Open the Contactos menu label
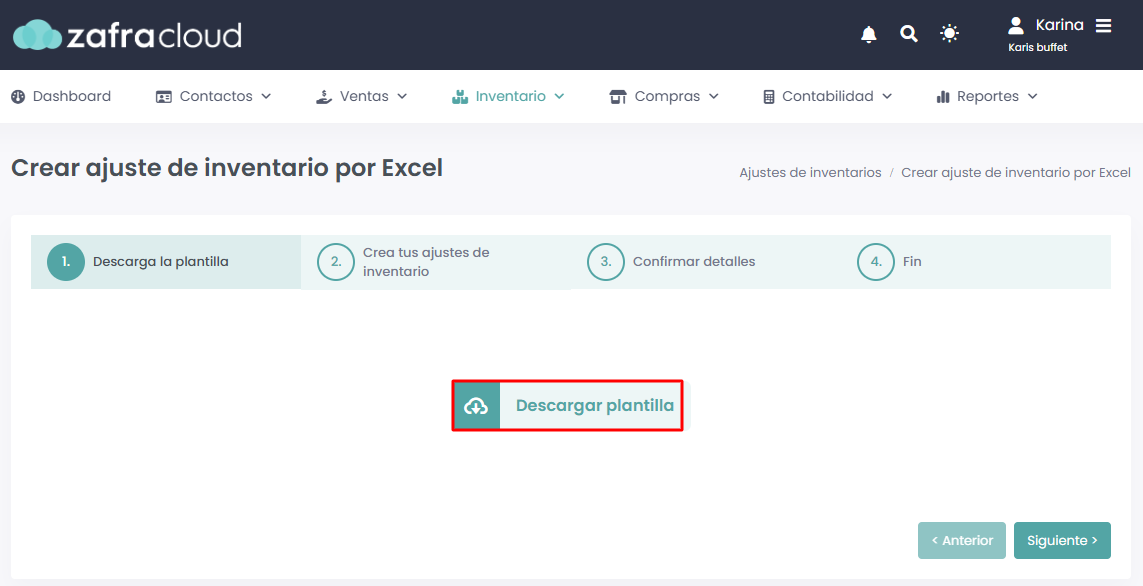This screenshot has width=1143, height=586. coord(216,96)
